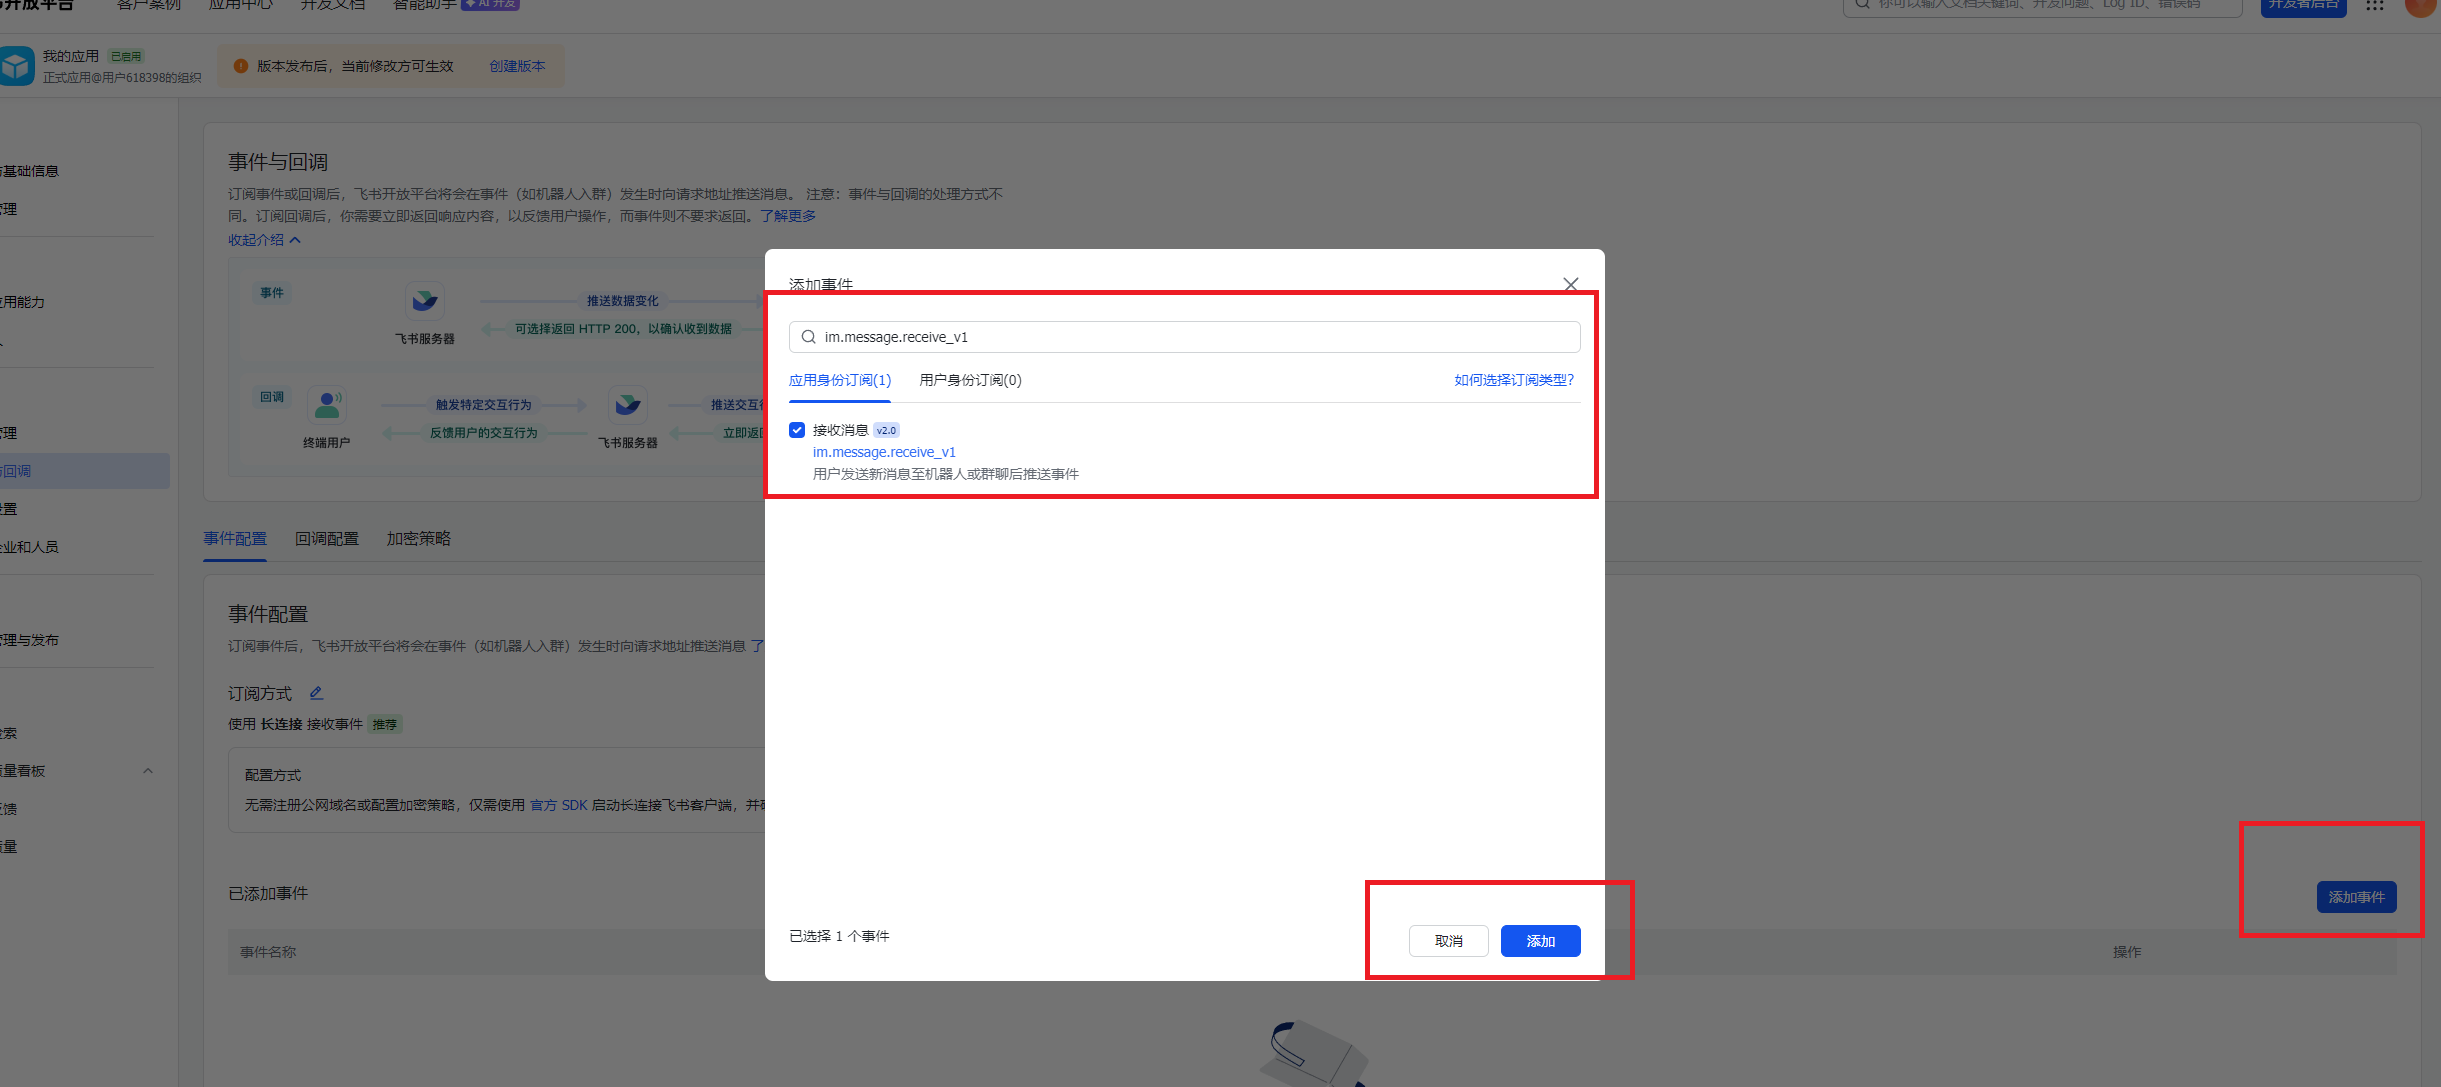Screen dimensions: 2441x1087
Task: Click 取消 to cancel adding the event
Action: pos(1448,941)
